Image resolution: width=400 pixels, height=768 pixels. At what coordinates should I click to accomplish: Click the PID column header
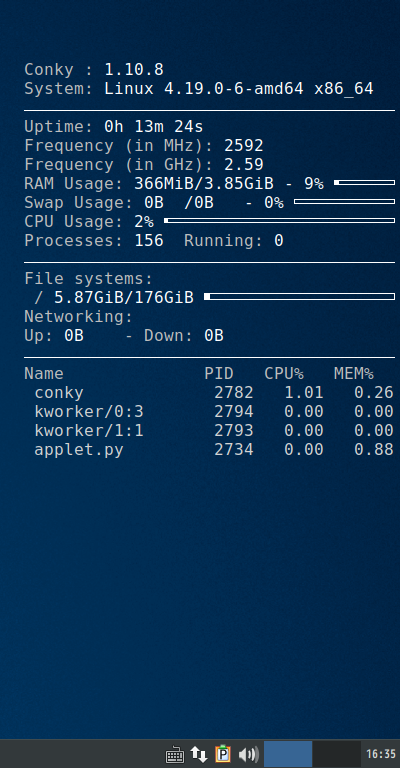[219, 374]
